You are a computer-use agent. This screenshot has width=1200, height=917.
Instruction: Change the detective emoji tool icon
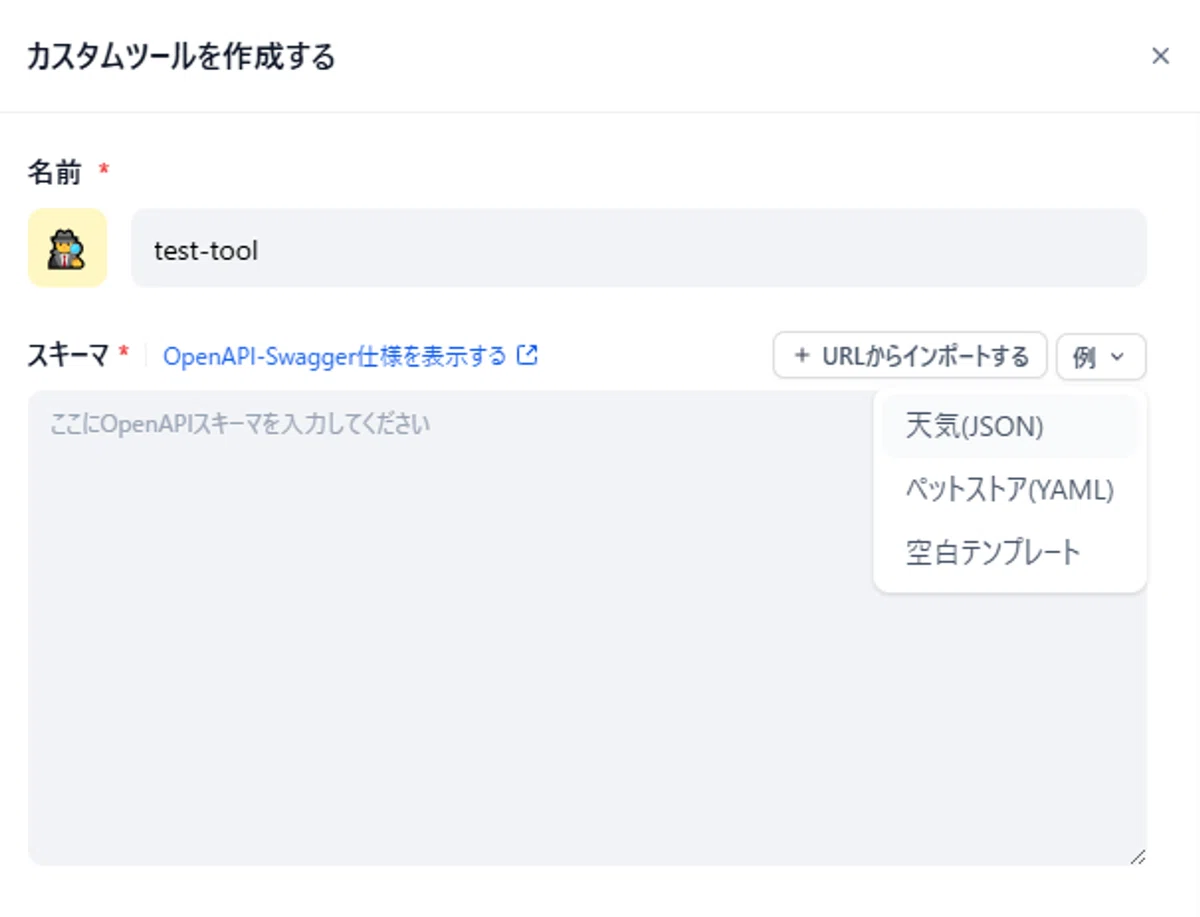pos(67,248)
